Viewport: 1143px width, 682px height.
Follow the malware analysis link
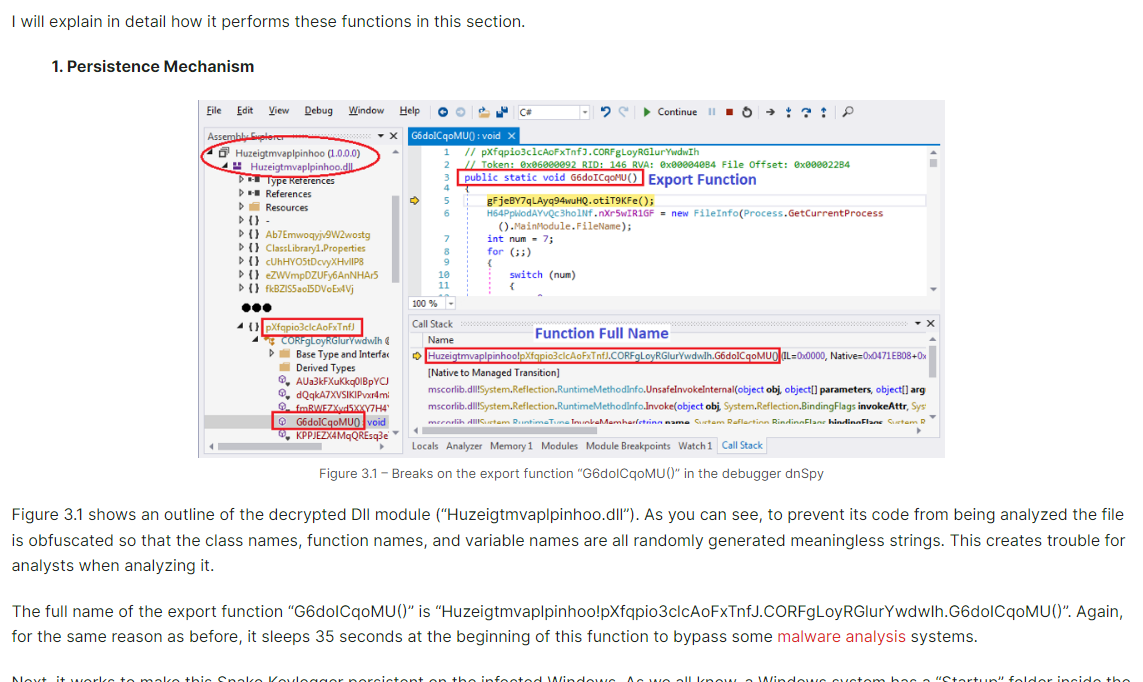(x=840, y=636)
